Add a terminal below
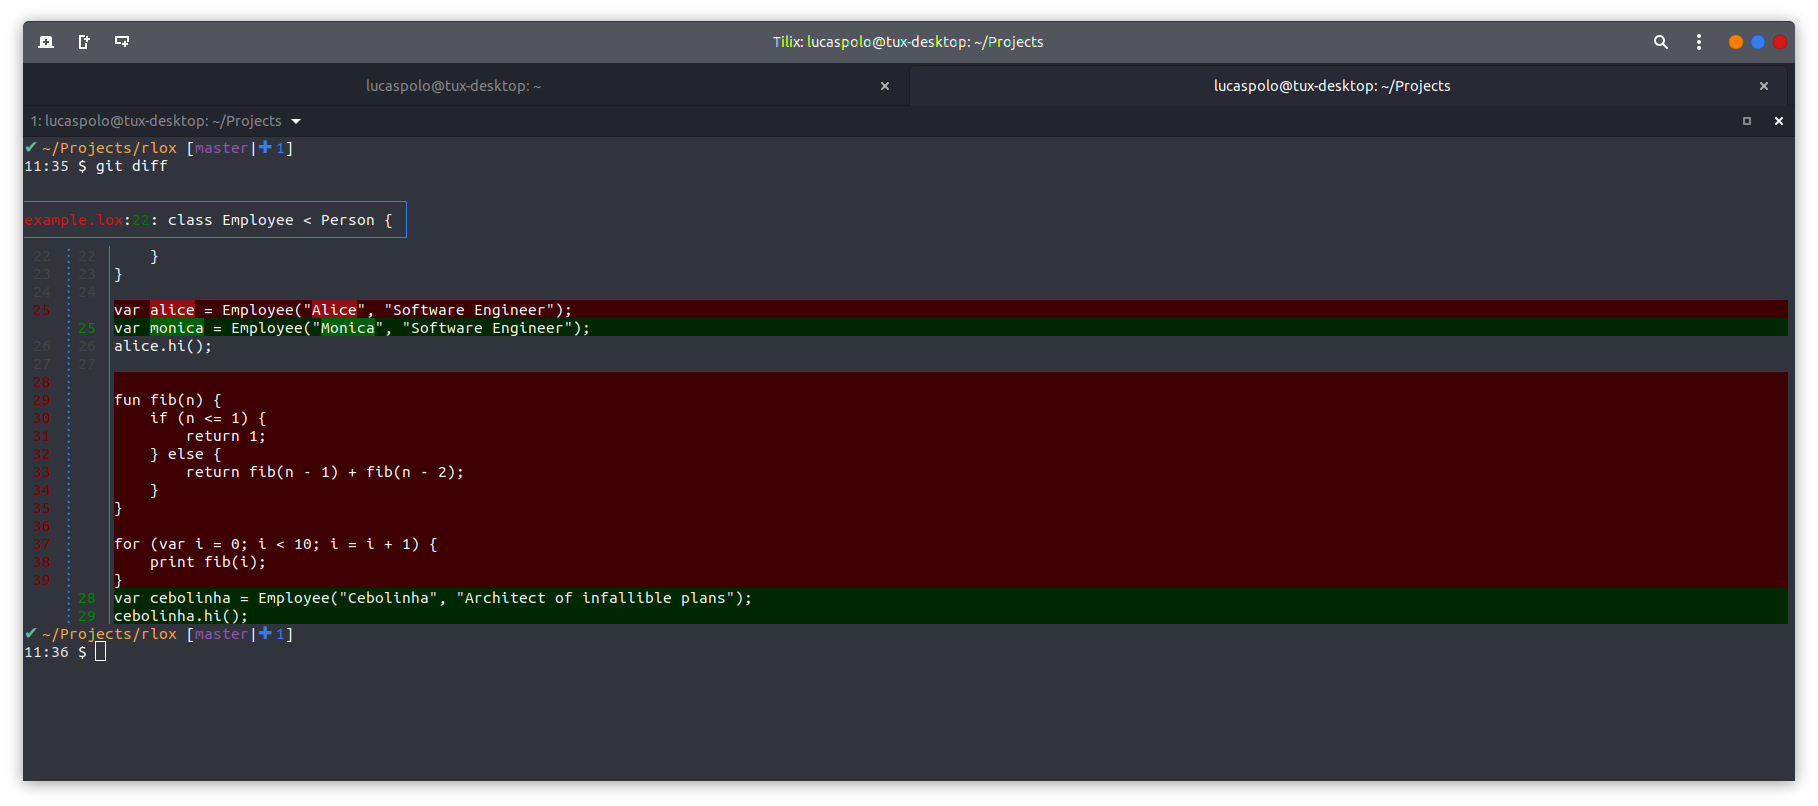This screenshot has height=806, width=1818. pos(122,42)
